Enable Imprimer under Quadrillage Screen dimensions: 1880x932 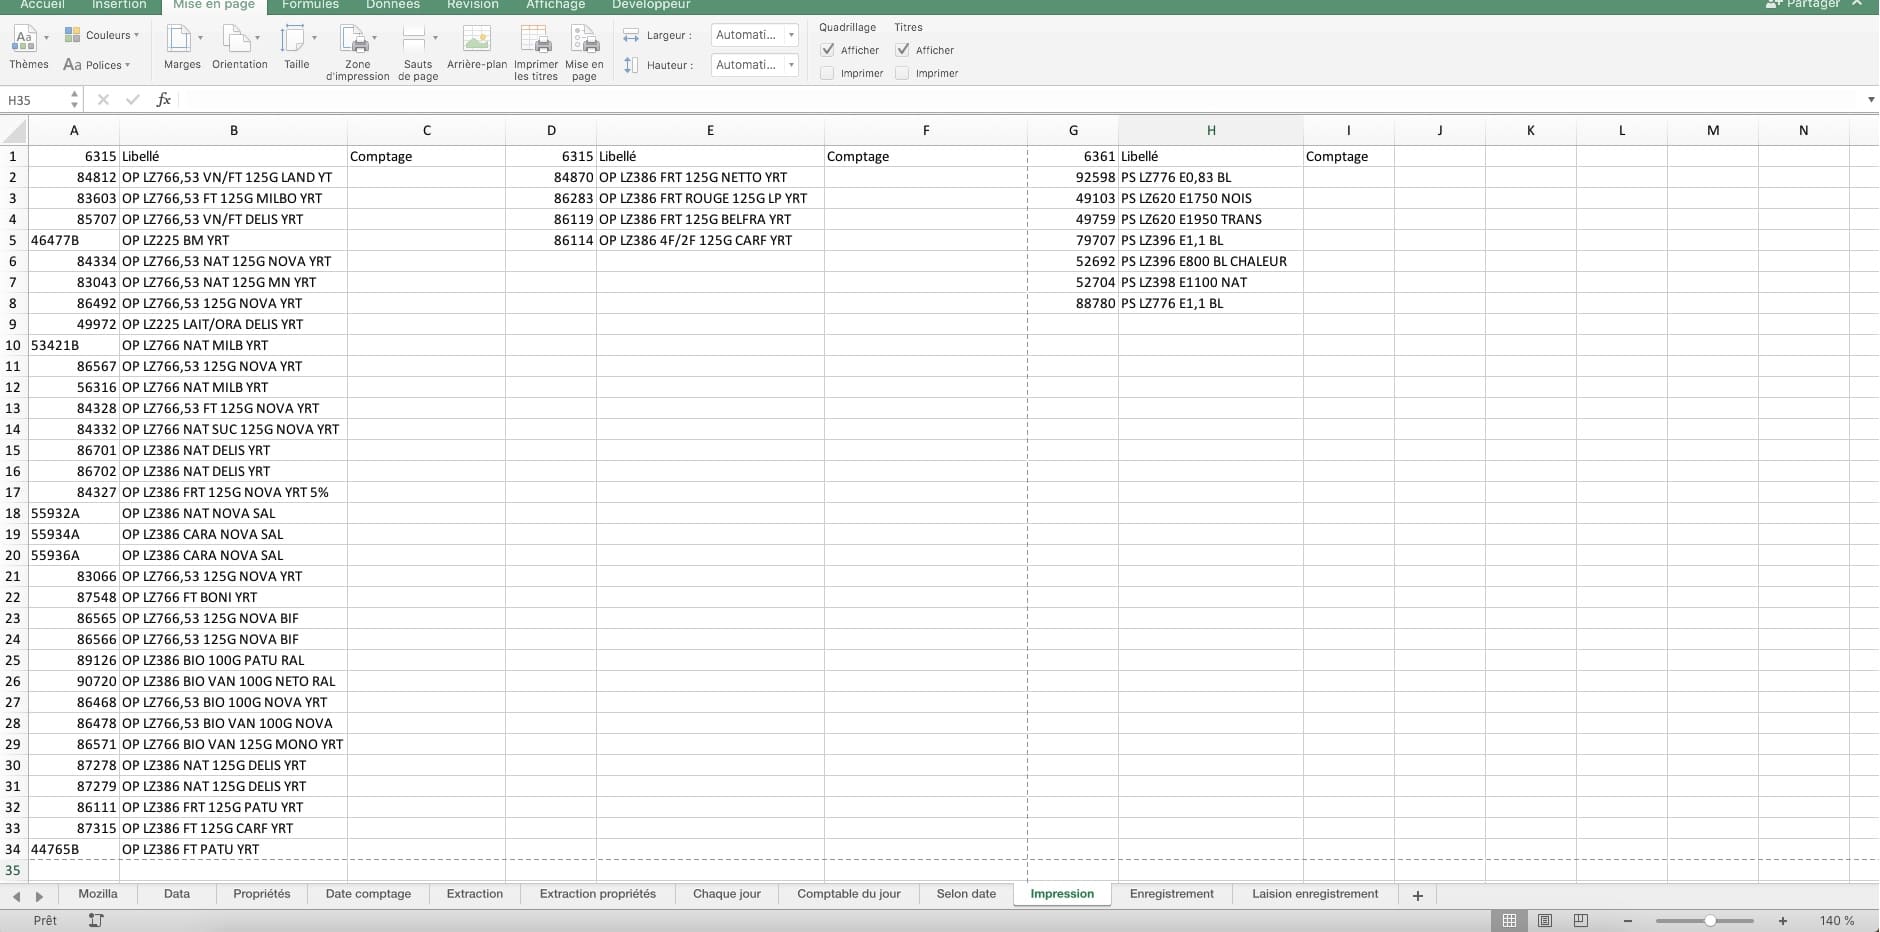(x=828, y=73)
